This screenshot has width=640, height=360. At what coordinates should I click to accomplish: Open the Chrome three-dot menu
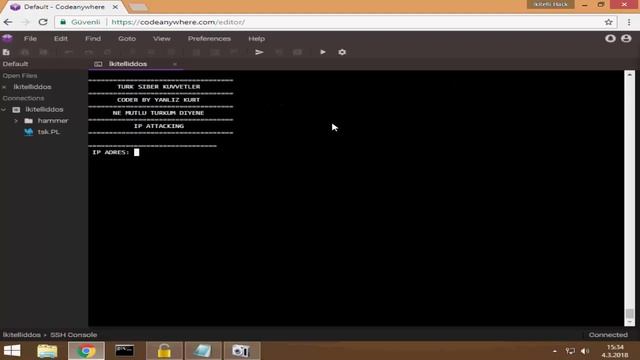629,22
